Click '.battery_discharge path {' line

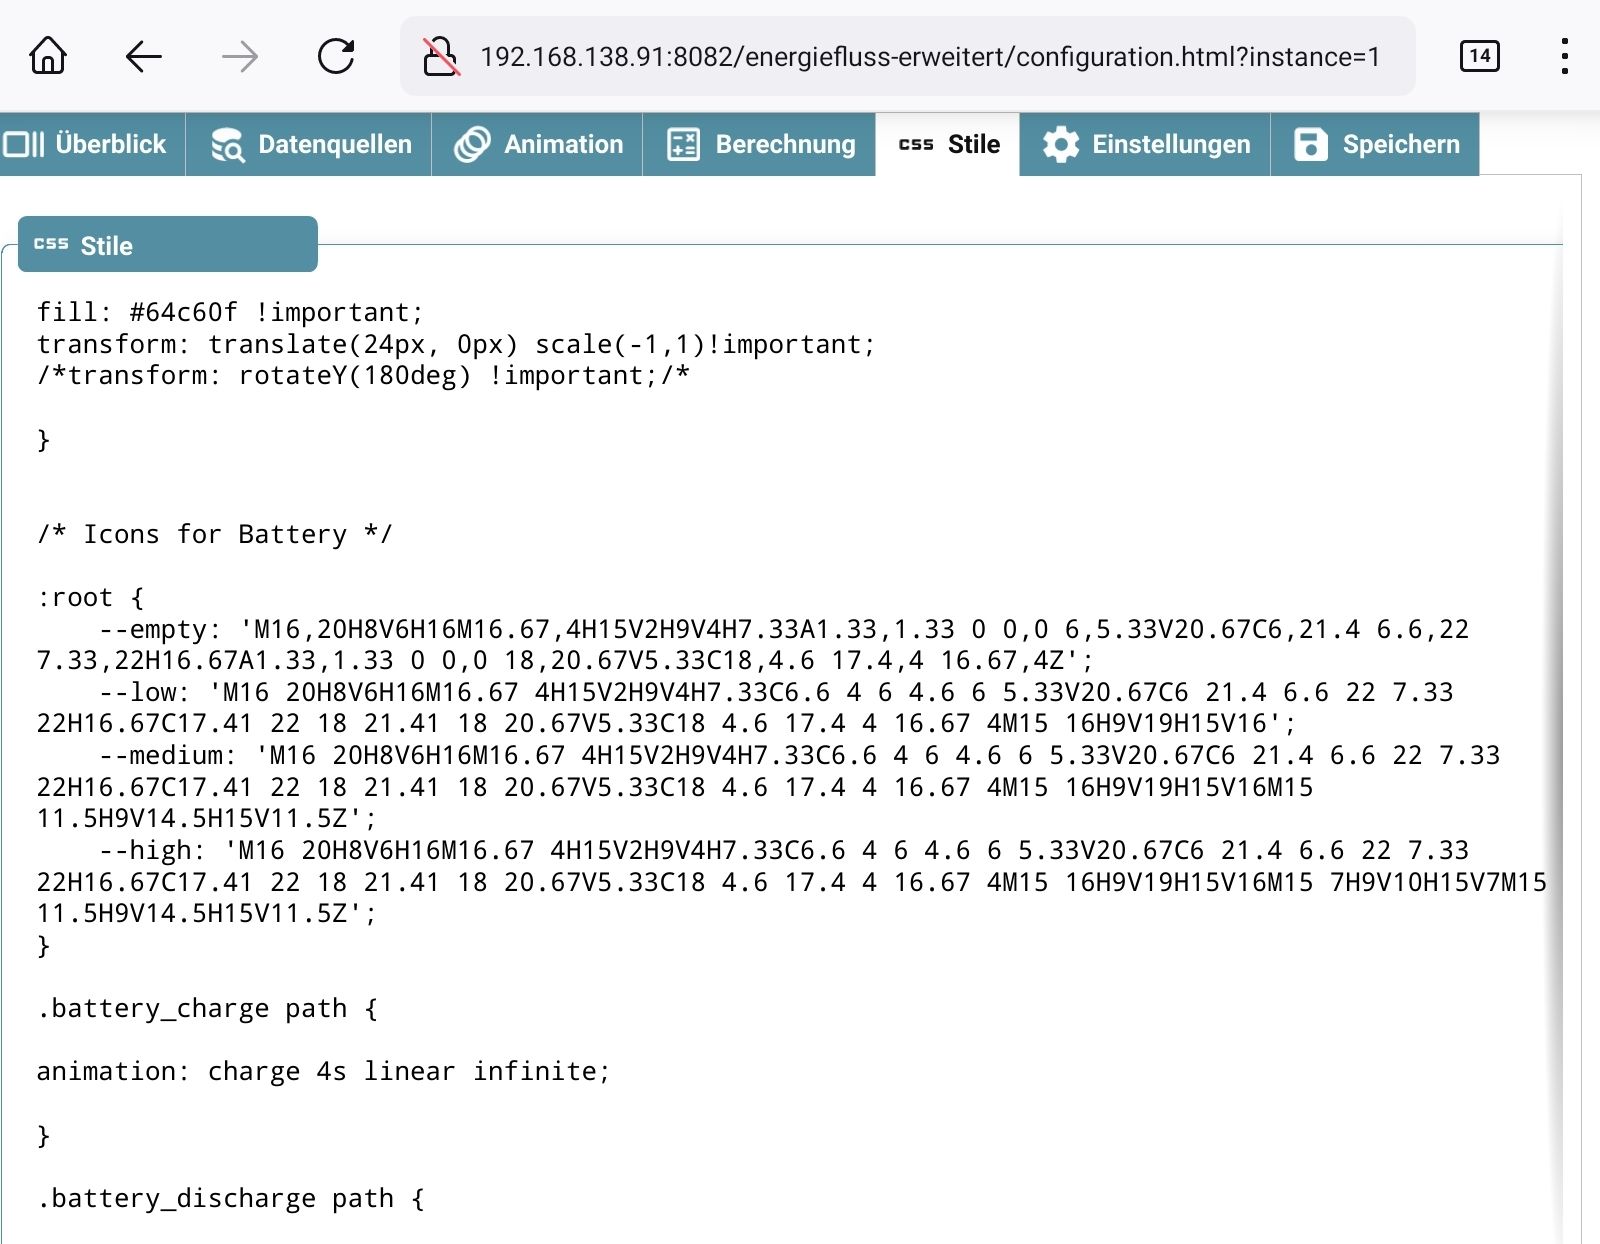coord(231,1198)
